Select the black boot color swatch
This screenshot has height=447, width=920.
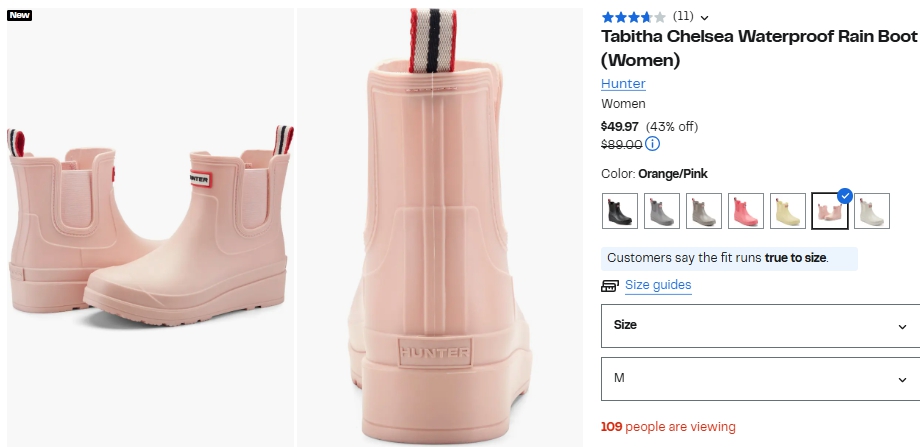620,211
